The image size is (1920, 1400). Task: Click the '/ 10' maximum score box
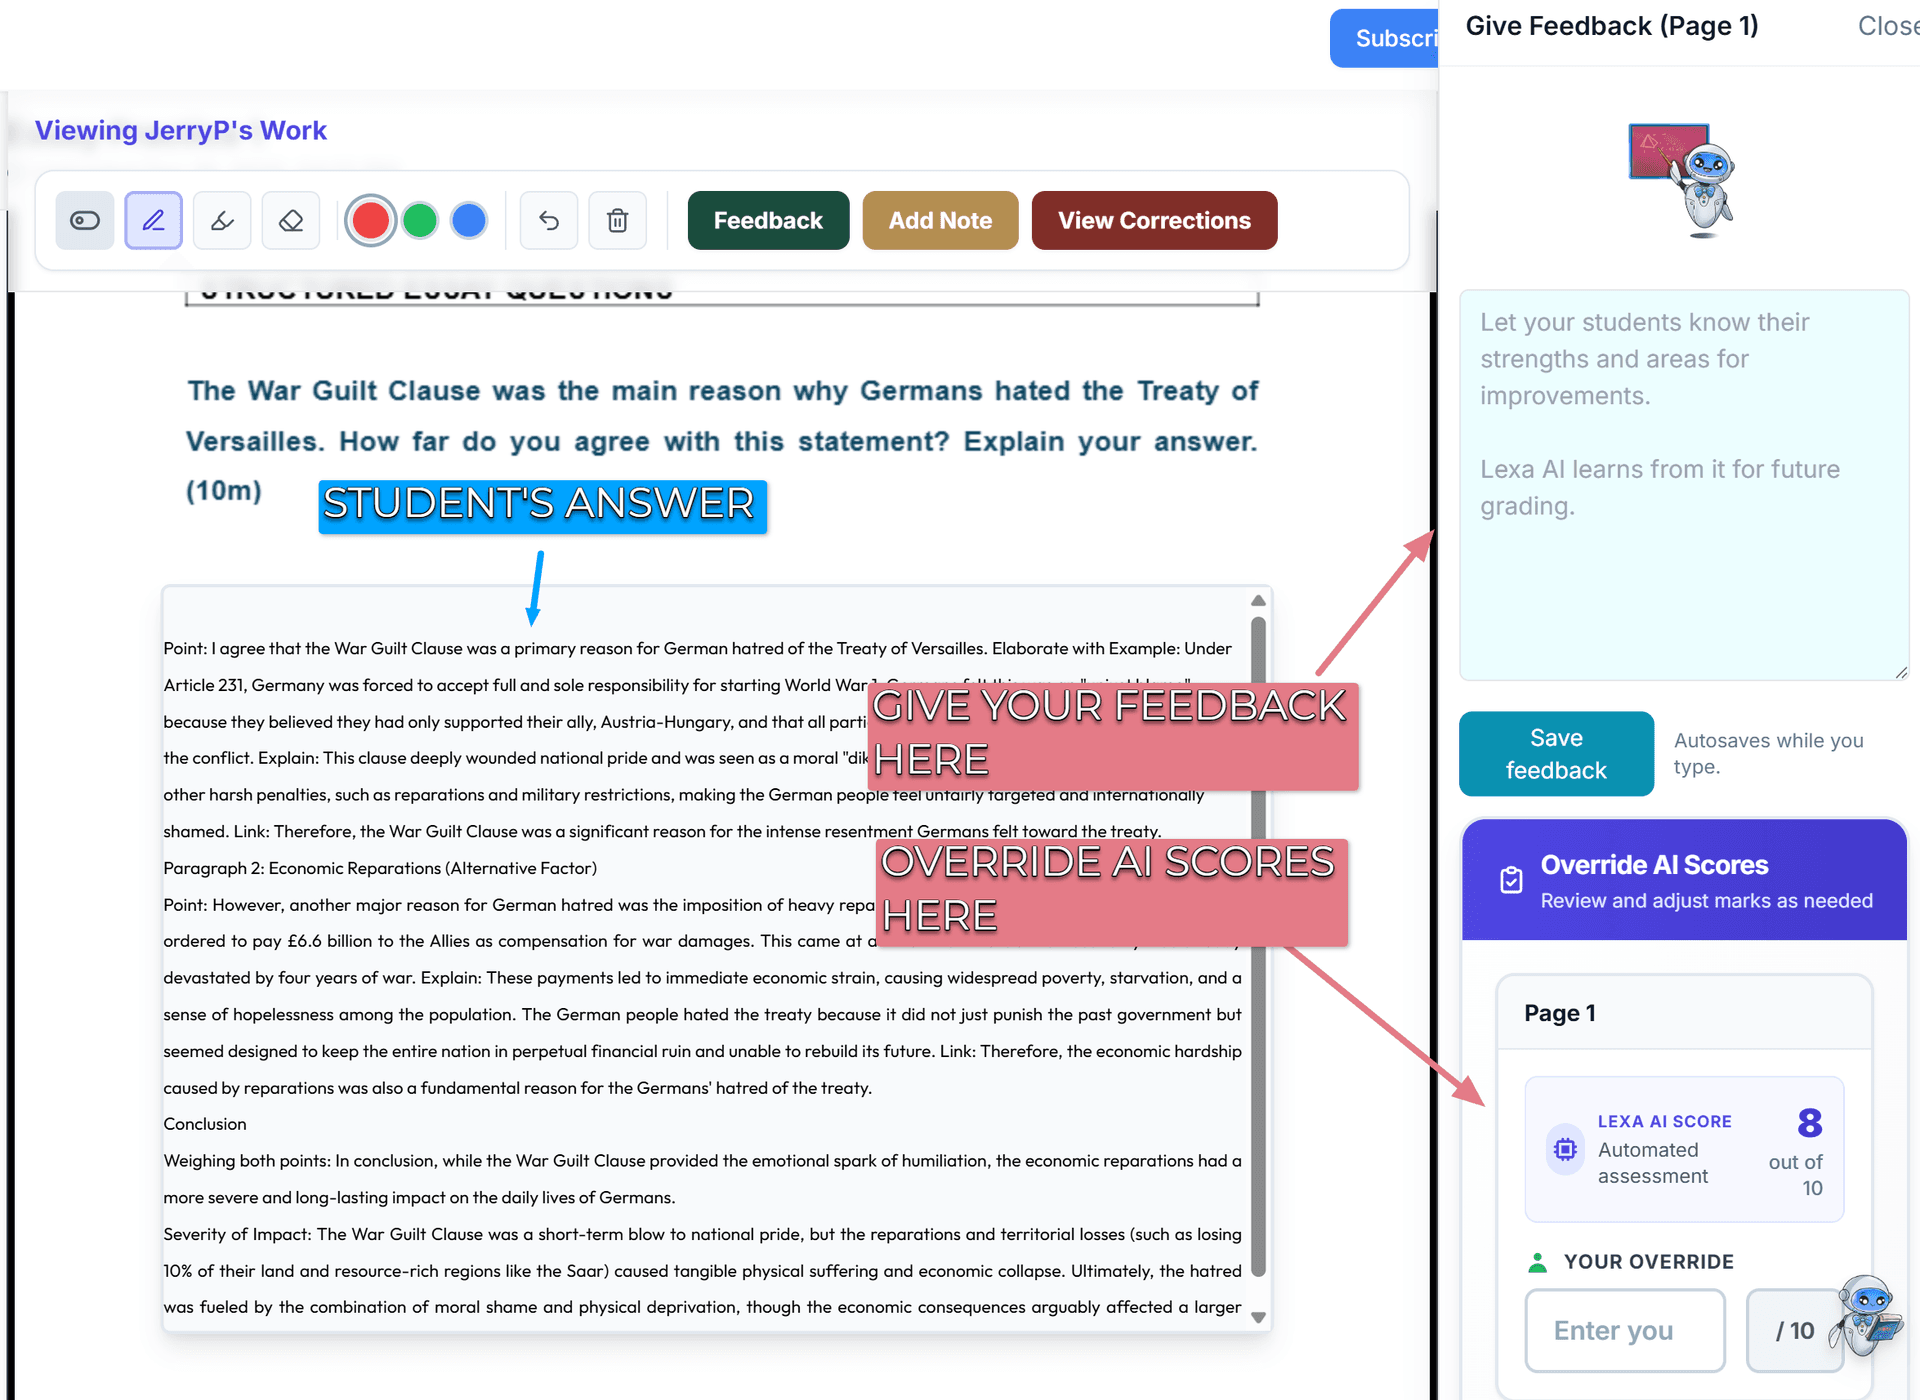click(1794, 1330)
